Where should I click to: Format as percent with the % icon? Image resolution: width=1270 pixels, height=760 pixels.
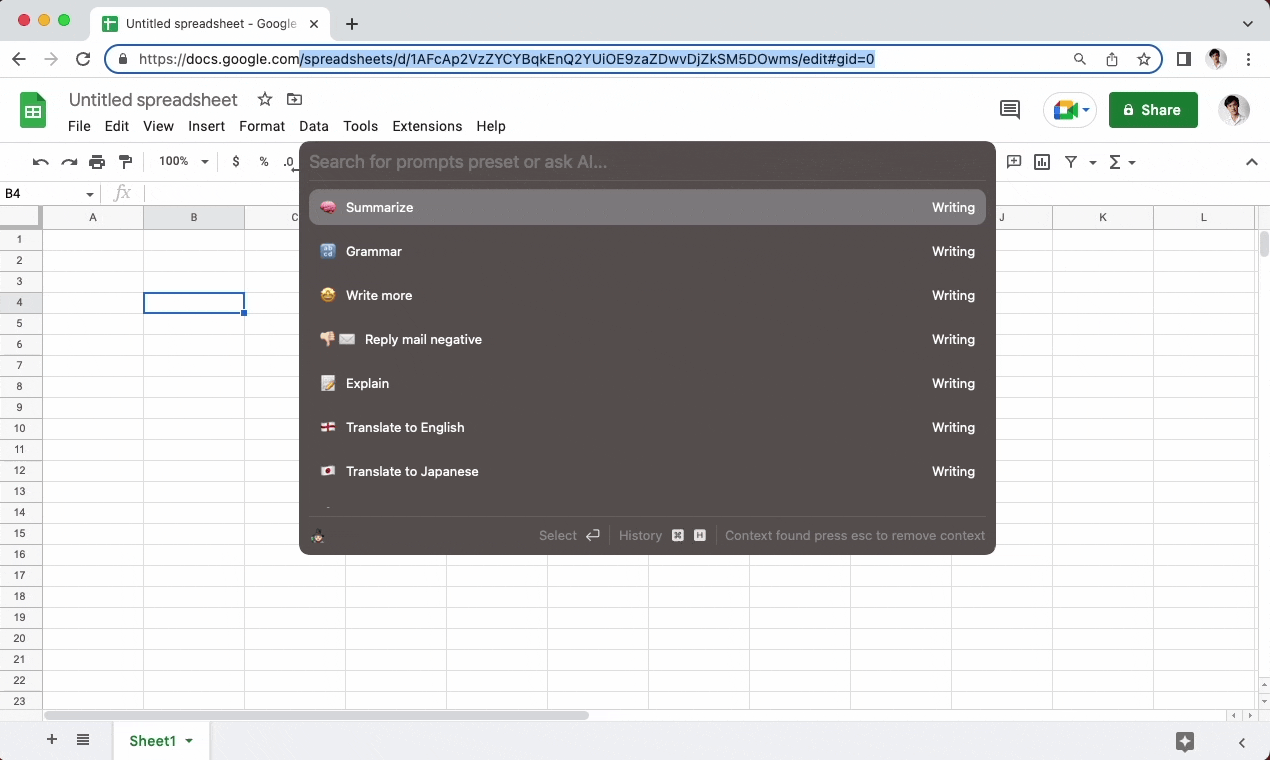(x=264, y=162)
